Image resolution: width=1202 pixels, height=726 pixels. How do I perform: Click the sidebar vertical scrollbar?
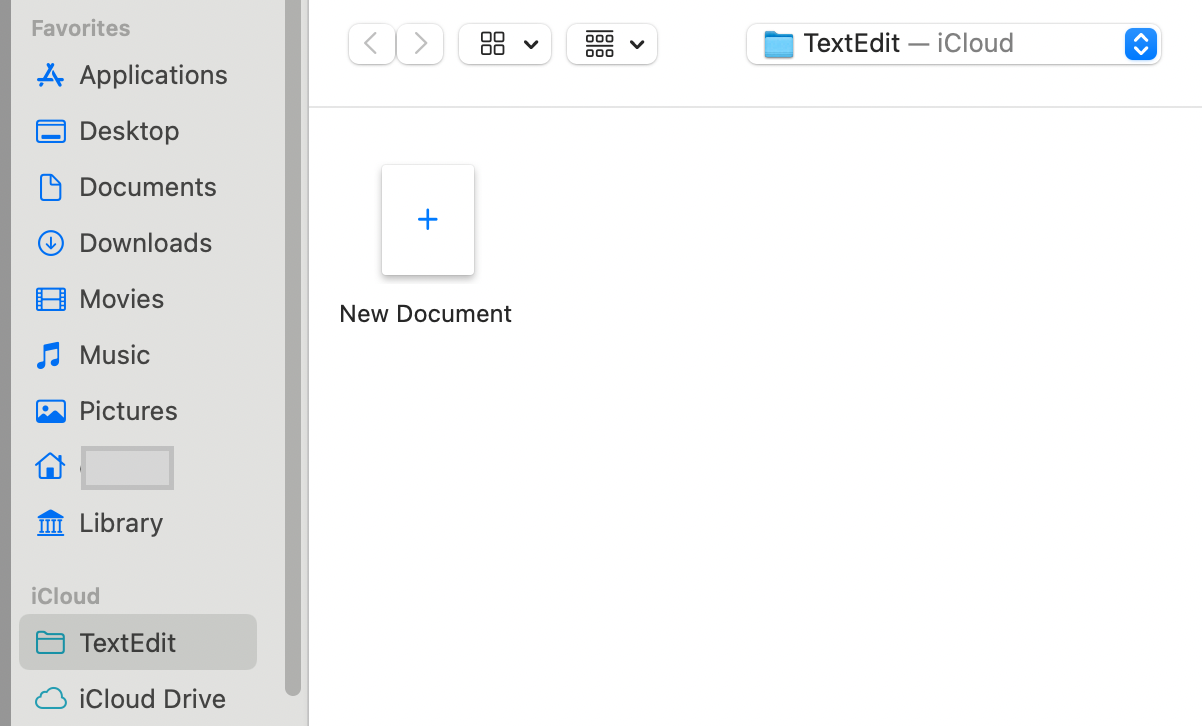coord(293,347)
